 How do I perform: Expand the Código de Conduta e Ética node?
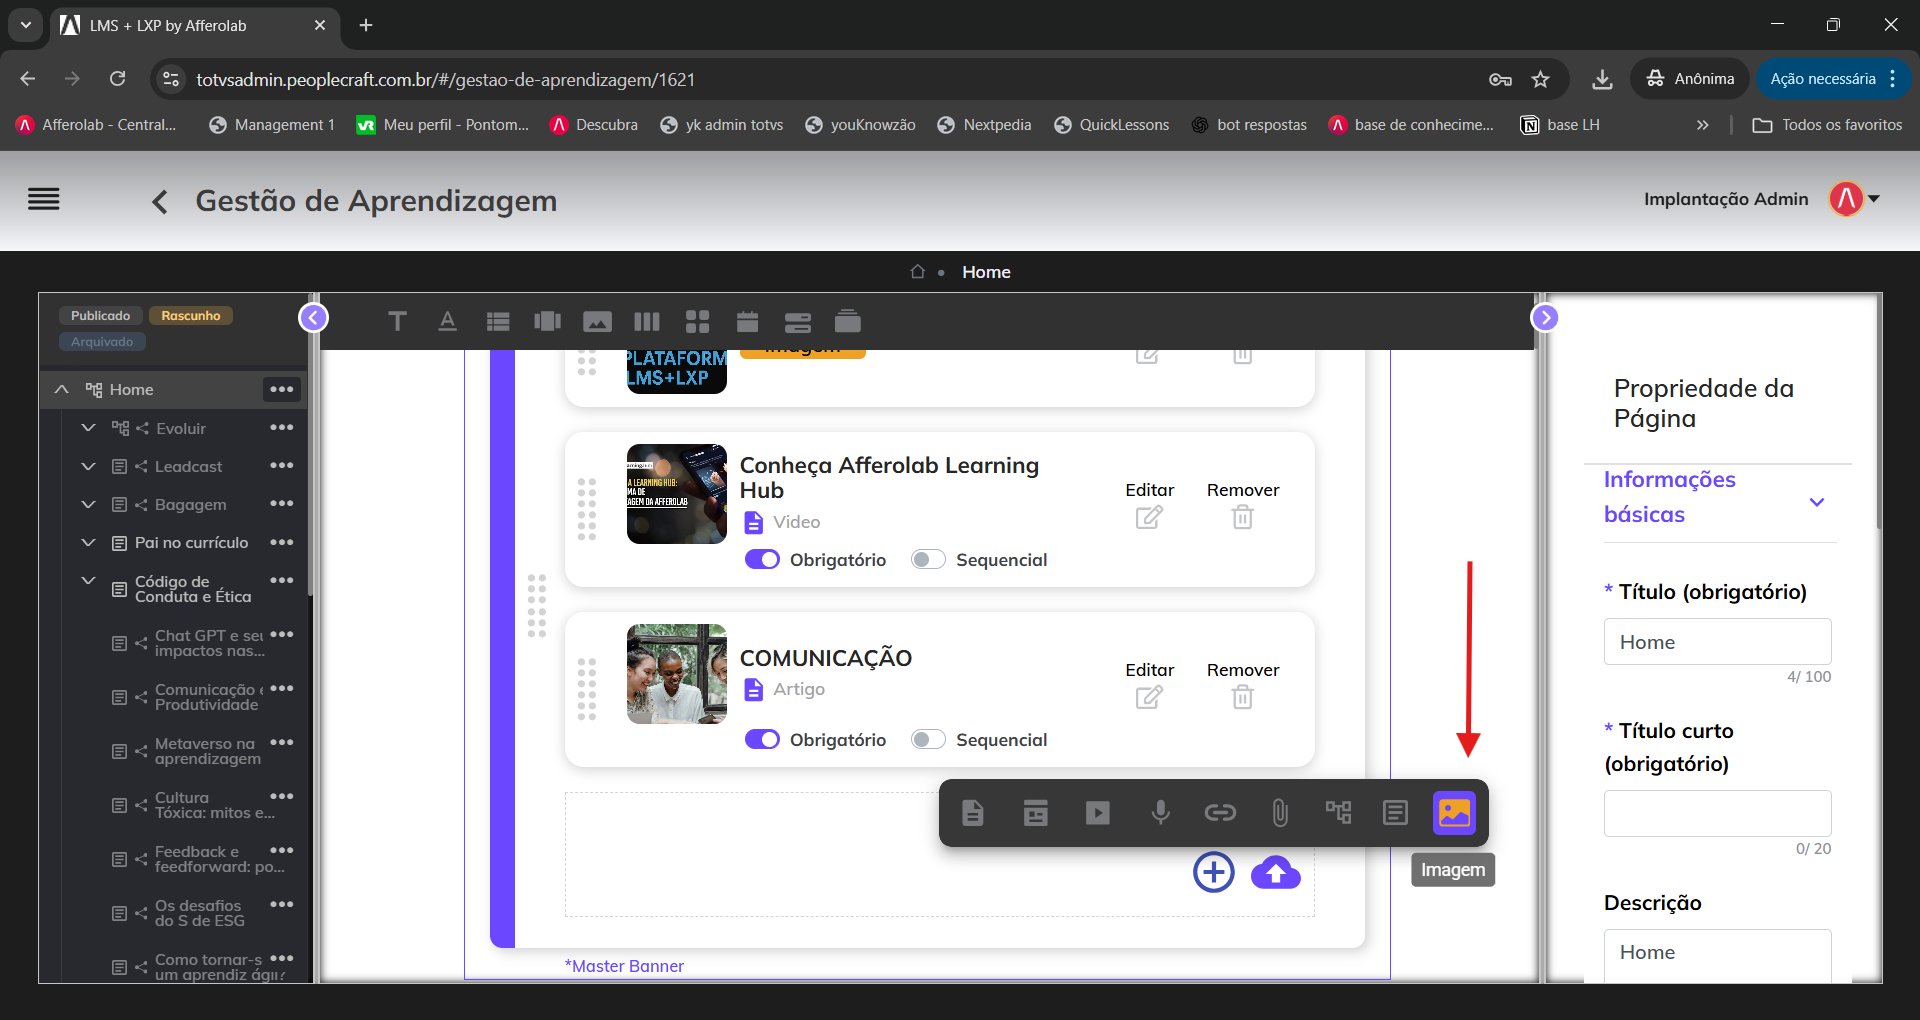(x=88, y=580)
